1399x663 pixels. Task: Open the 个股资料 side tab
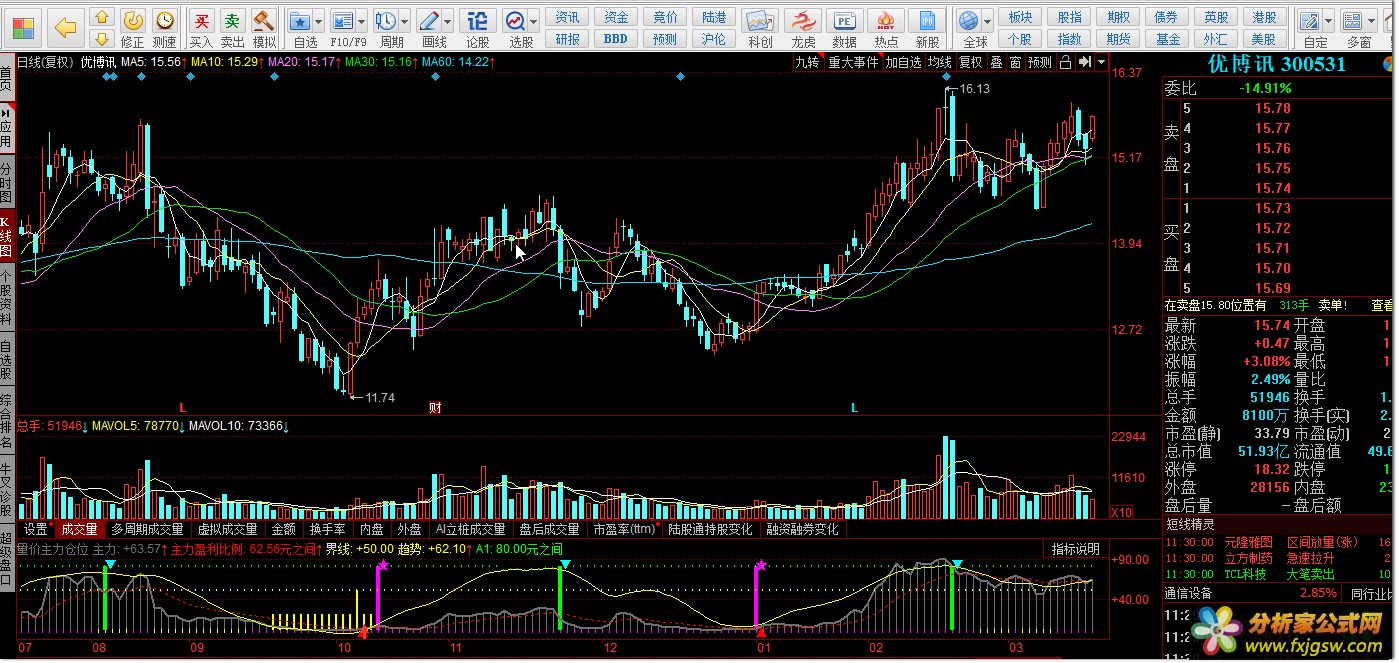pos(7,299)
